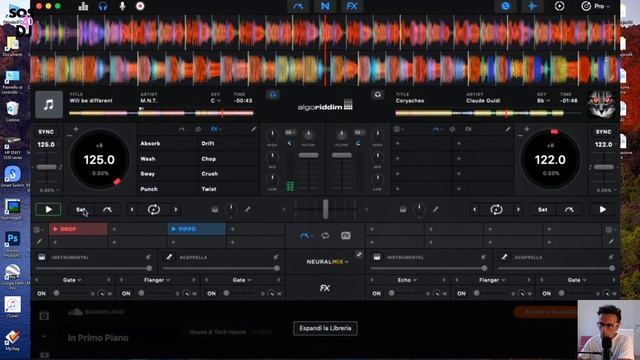Image resolution: width=640 pixels, height=360 pixels.
Task: Double deck 1 loop with right arrow
Action: click(x=176, y=209)
